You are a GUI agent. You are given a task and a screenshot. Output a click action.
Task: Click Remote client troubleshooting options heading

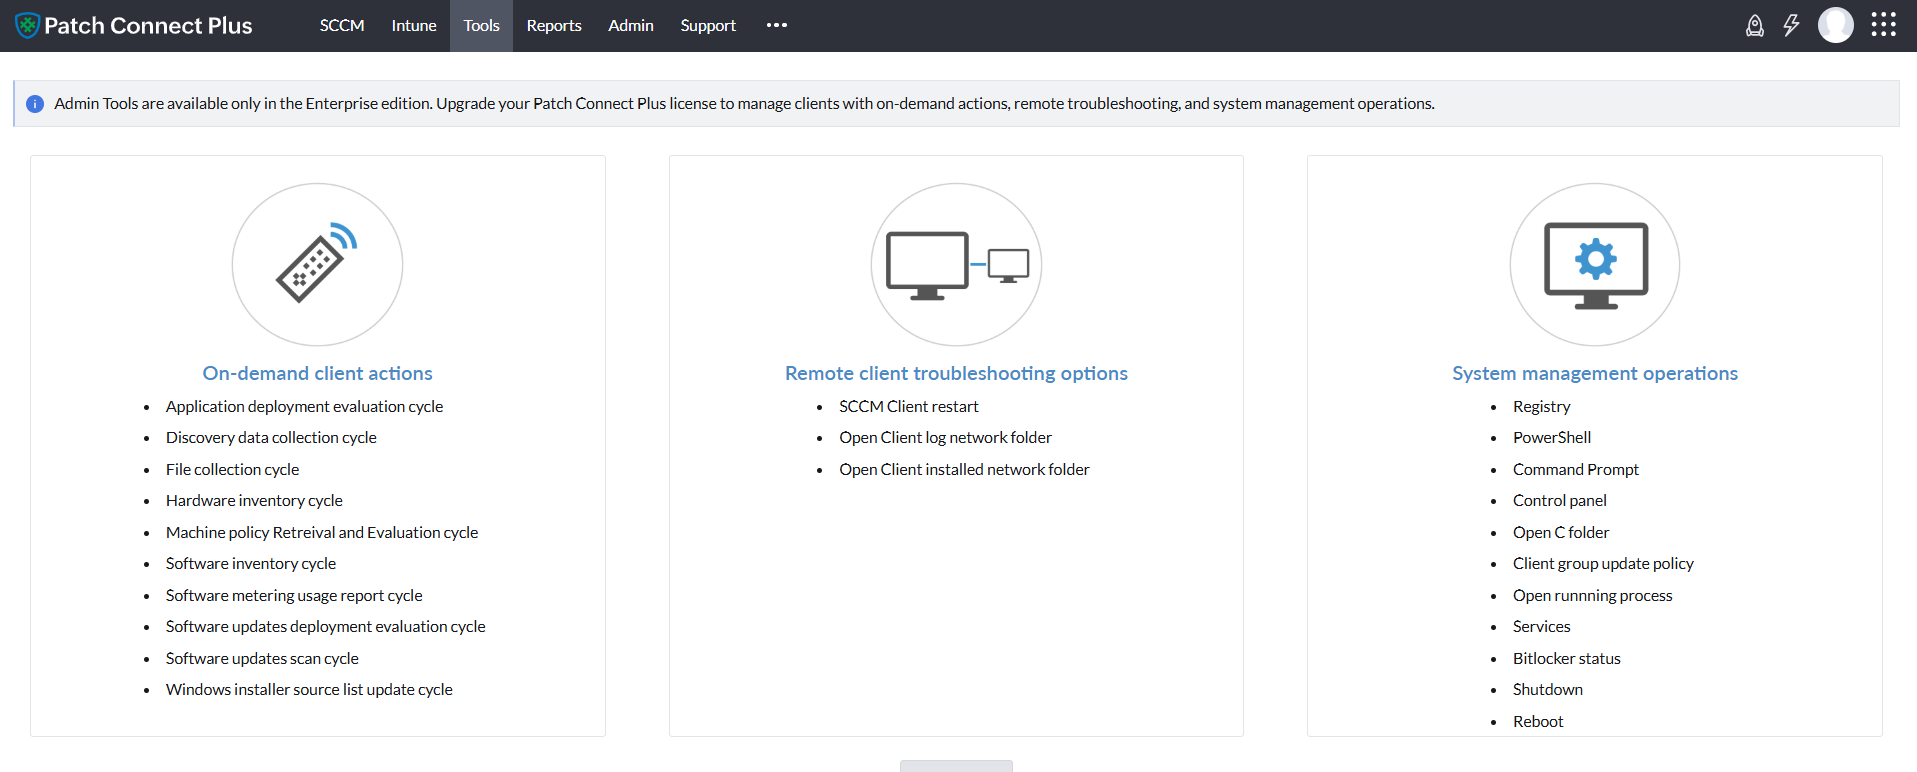(x=956, y=373)
